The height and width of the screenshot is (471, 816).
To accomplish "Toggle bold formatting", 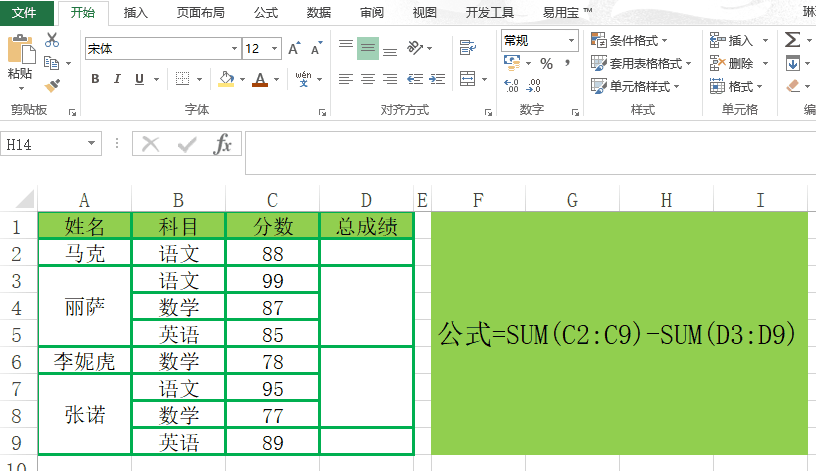I will coord(95,79).
